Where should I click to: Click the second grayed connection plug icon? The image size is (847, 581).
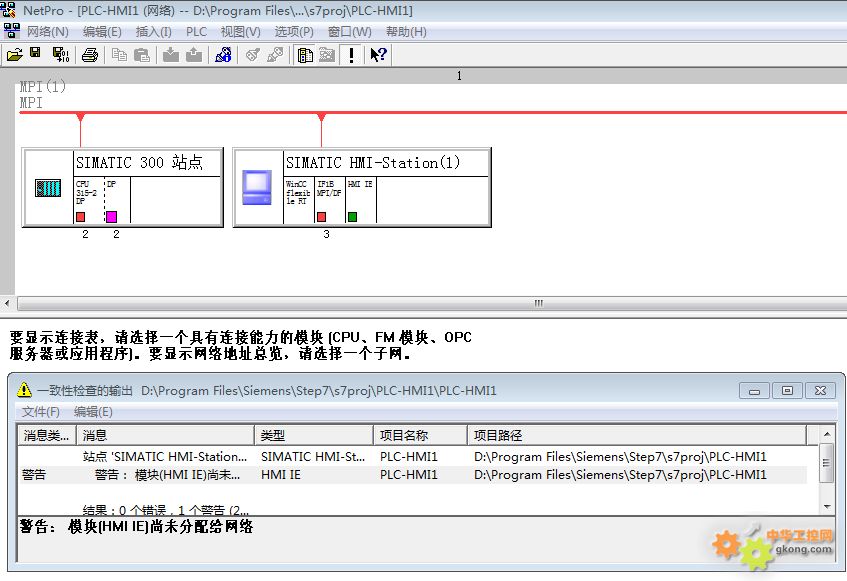(275, 55)
